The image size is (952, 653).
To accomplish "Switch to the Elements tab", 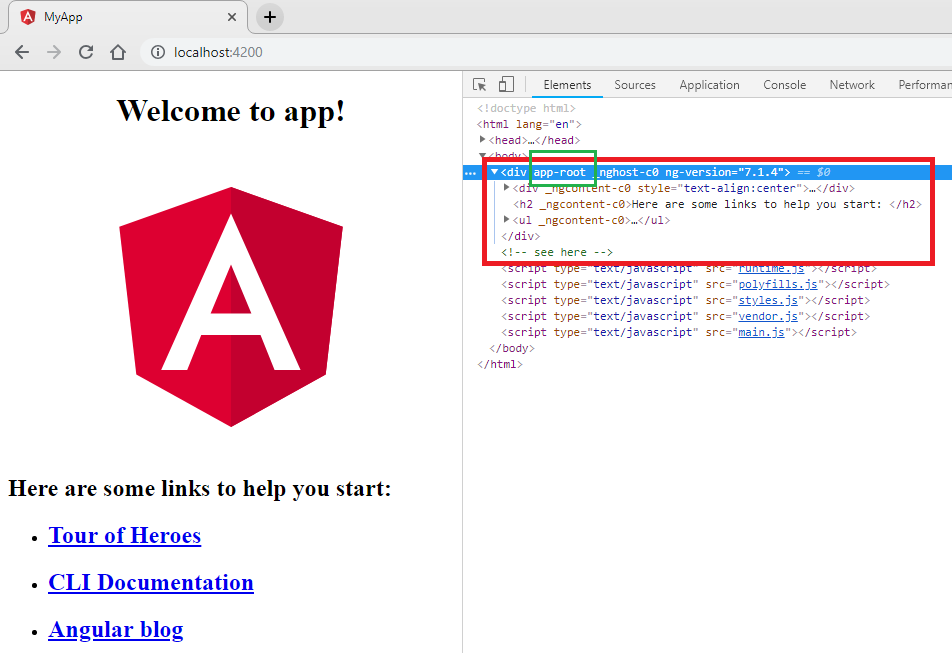I will coord(567,85).
